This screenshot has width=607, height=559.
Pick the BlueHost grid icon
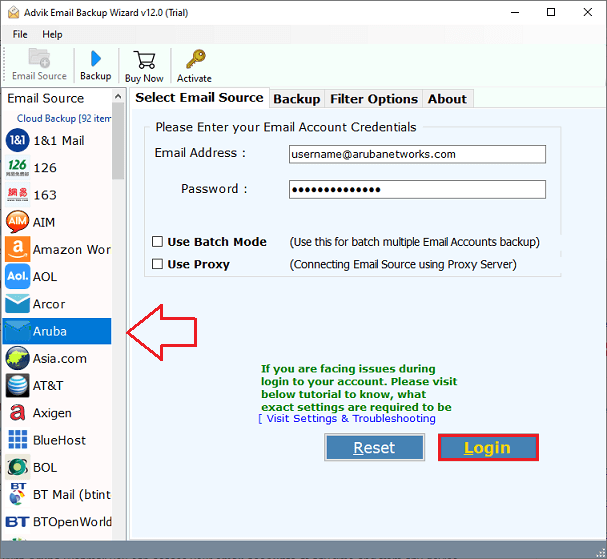coord(17,440)
